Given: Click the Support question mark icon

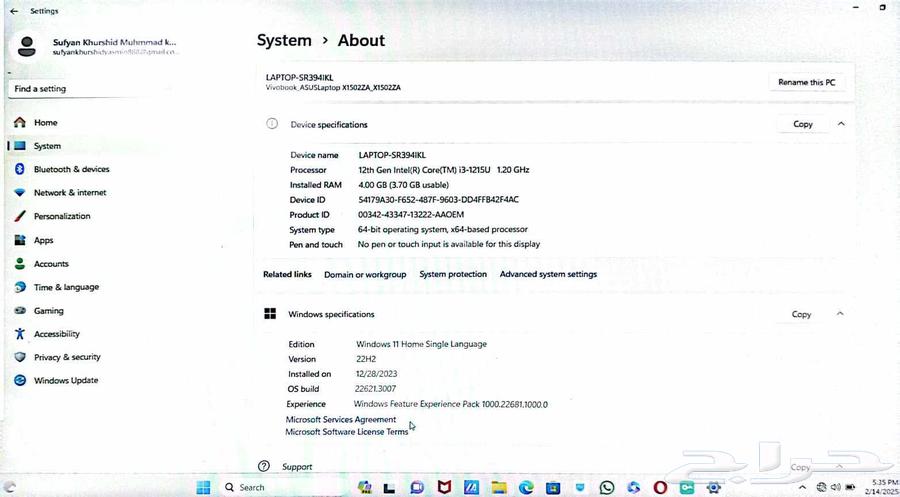Looking at the screenshot, I should coord(264,466).
